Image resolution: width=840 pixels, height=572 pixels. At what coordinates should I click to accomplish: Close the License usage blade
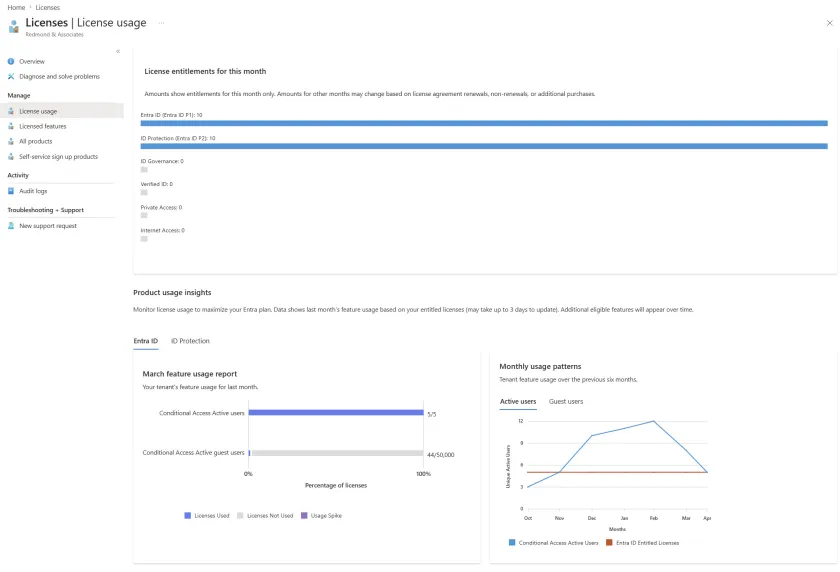tap(829, 23)
